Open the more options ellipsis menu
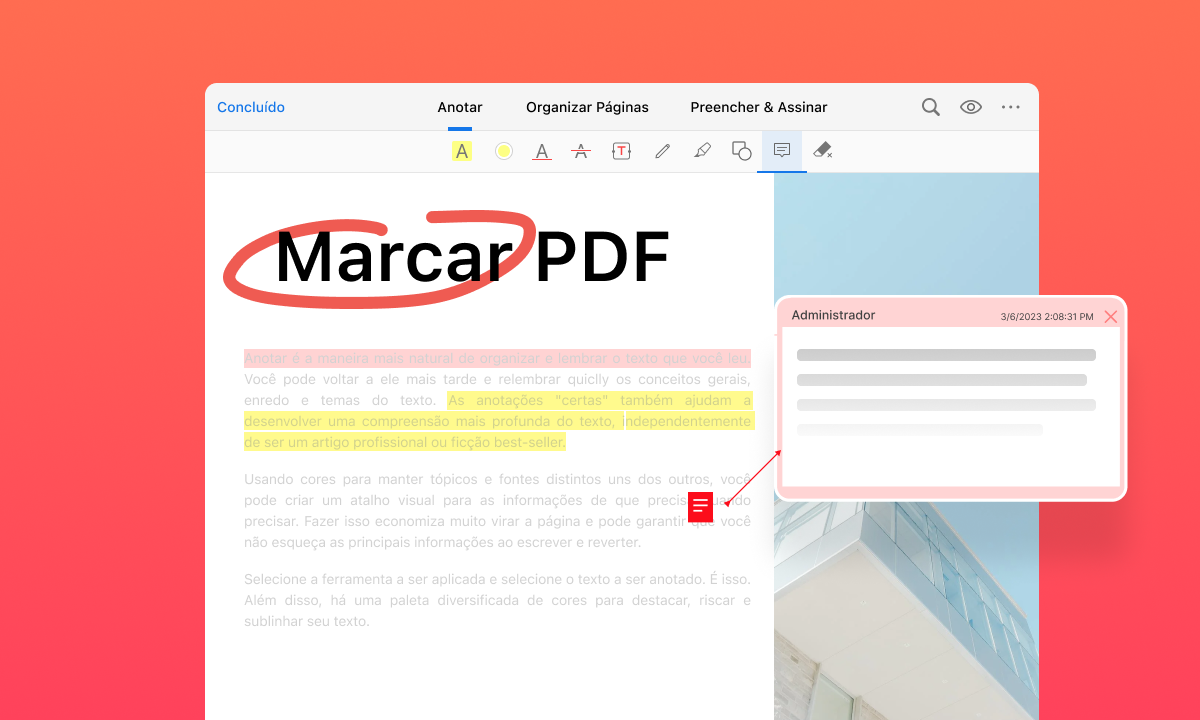This screenshot has height=720, width=1200. pyautogui.click(x=1010, y=107)
